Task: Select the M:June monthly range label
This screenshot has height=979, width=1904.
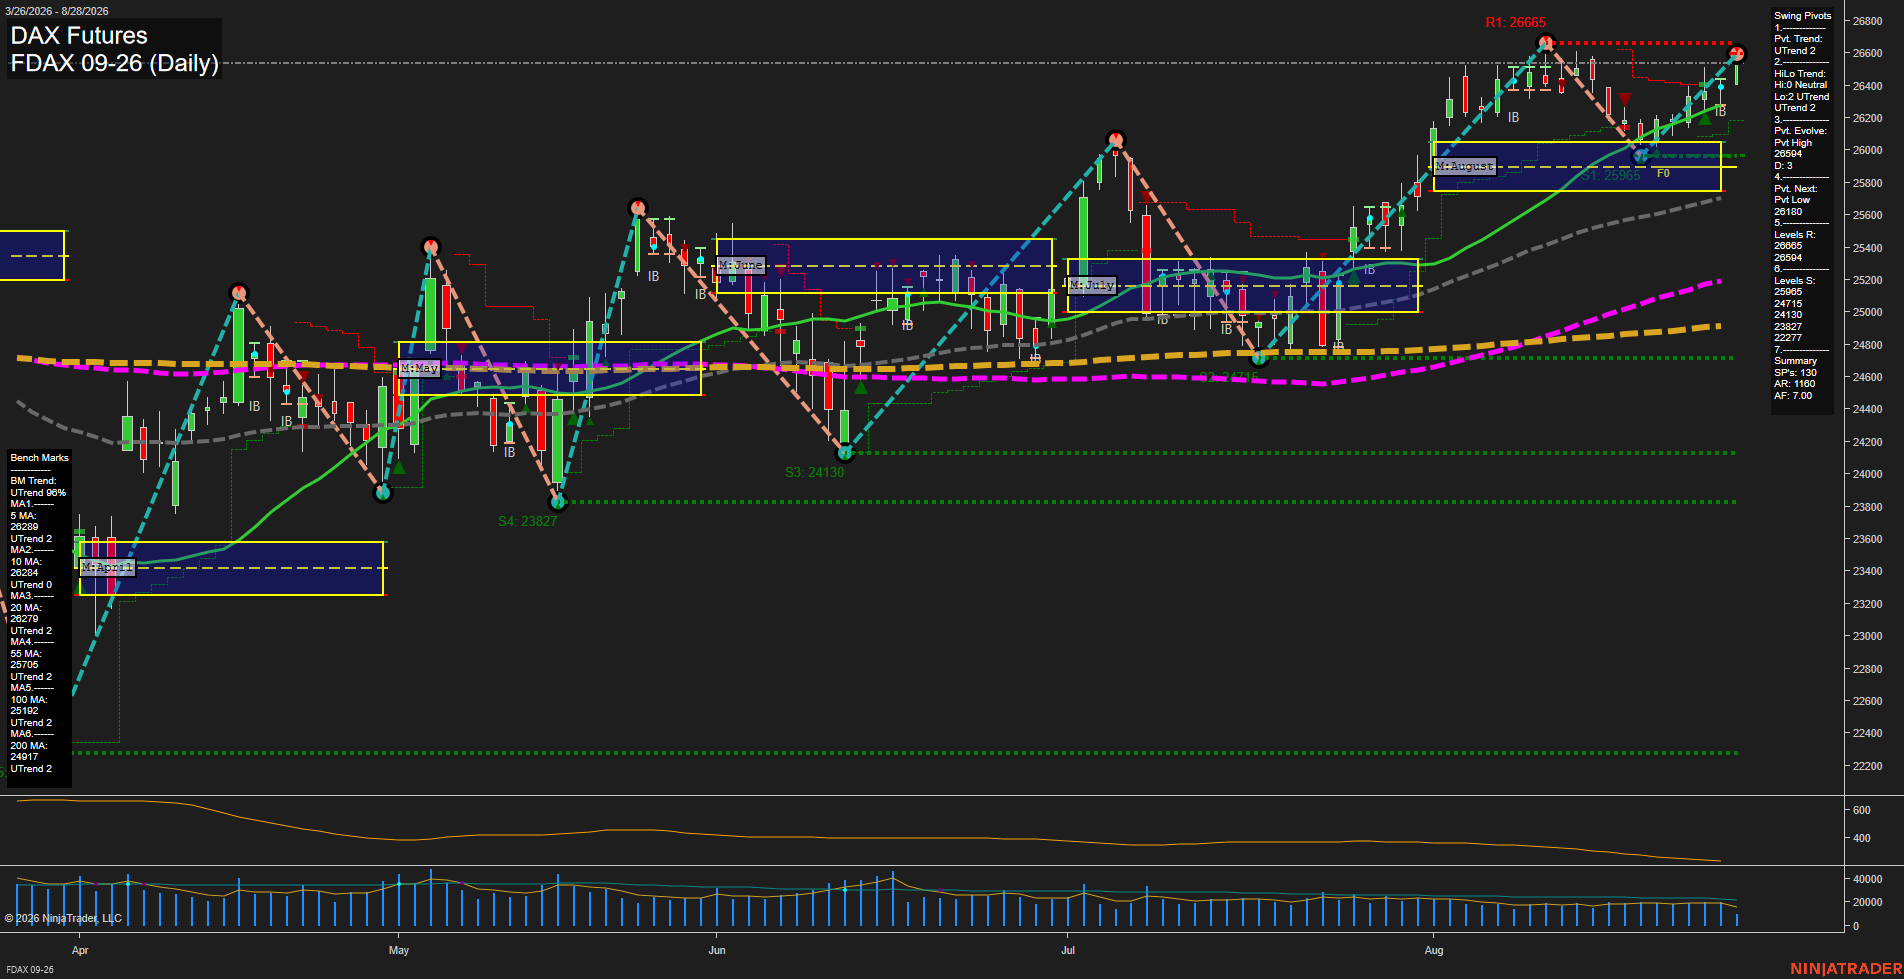Action: pyautogui.click(x=741, y=265)
